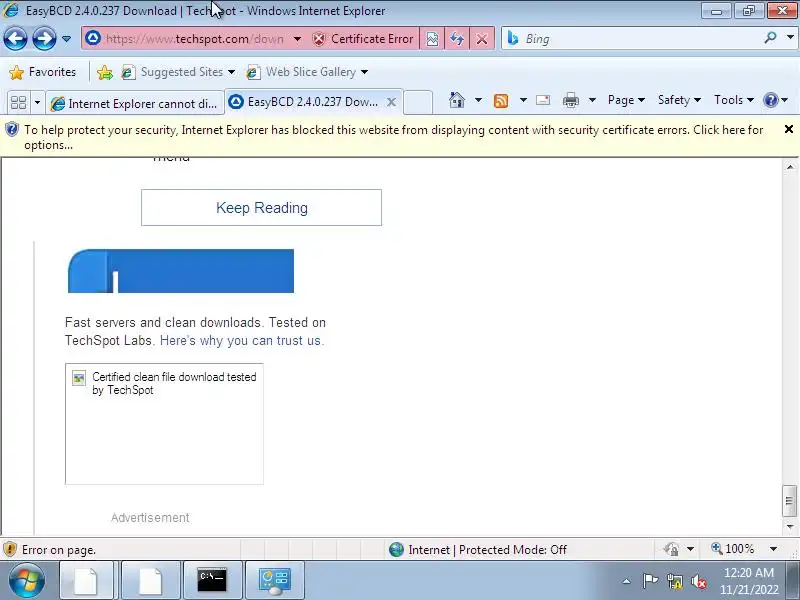Viewport: 800px width, 600px height.
Task: Run search with the magnifier icon
Action: (770, 38)
